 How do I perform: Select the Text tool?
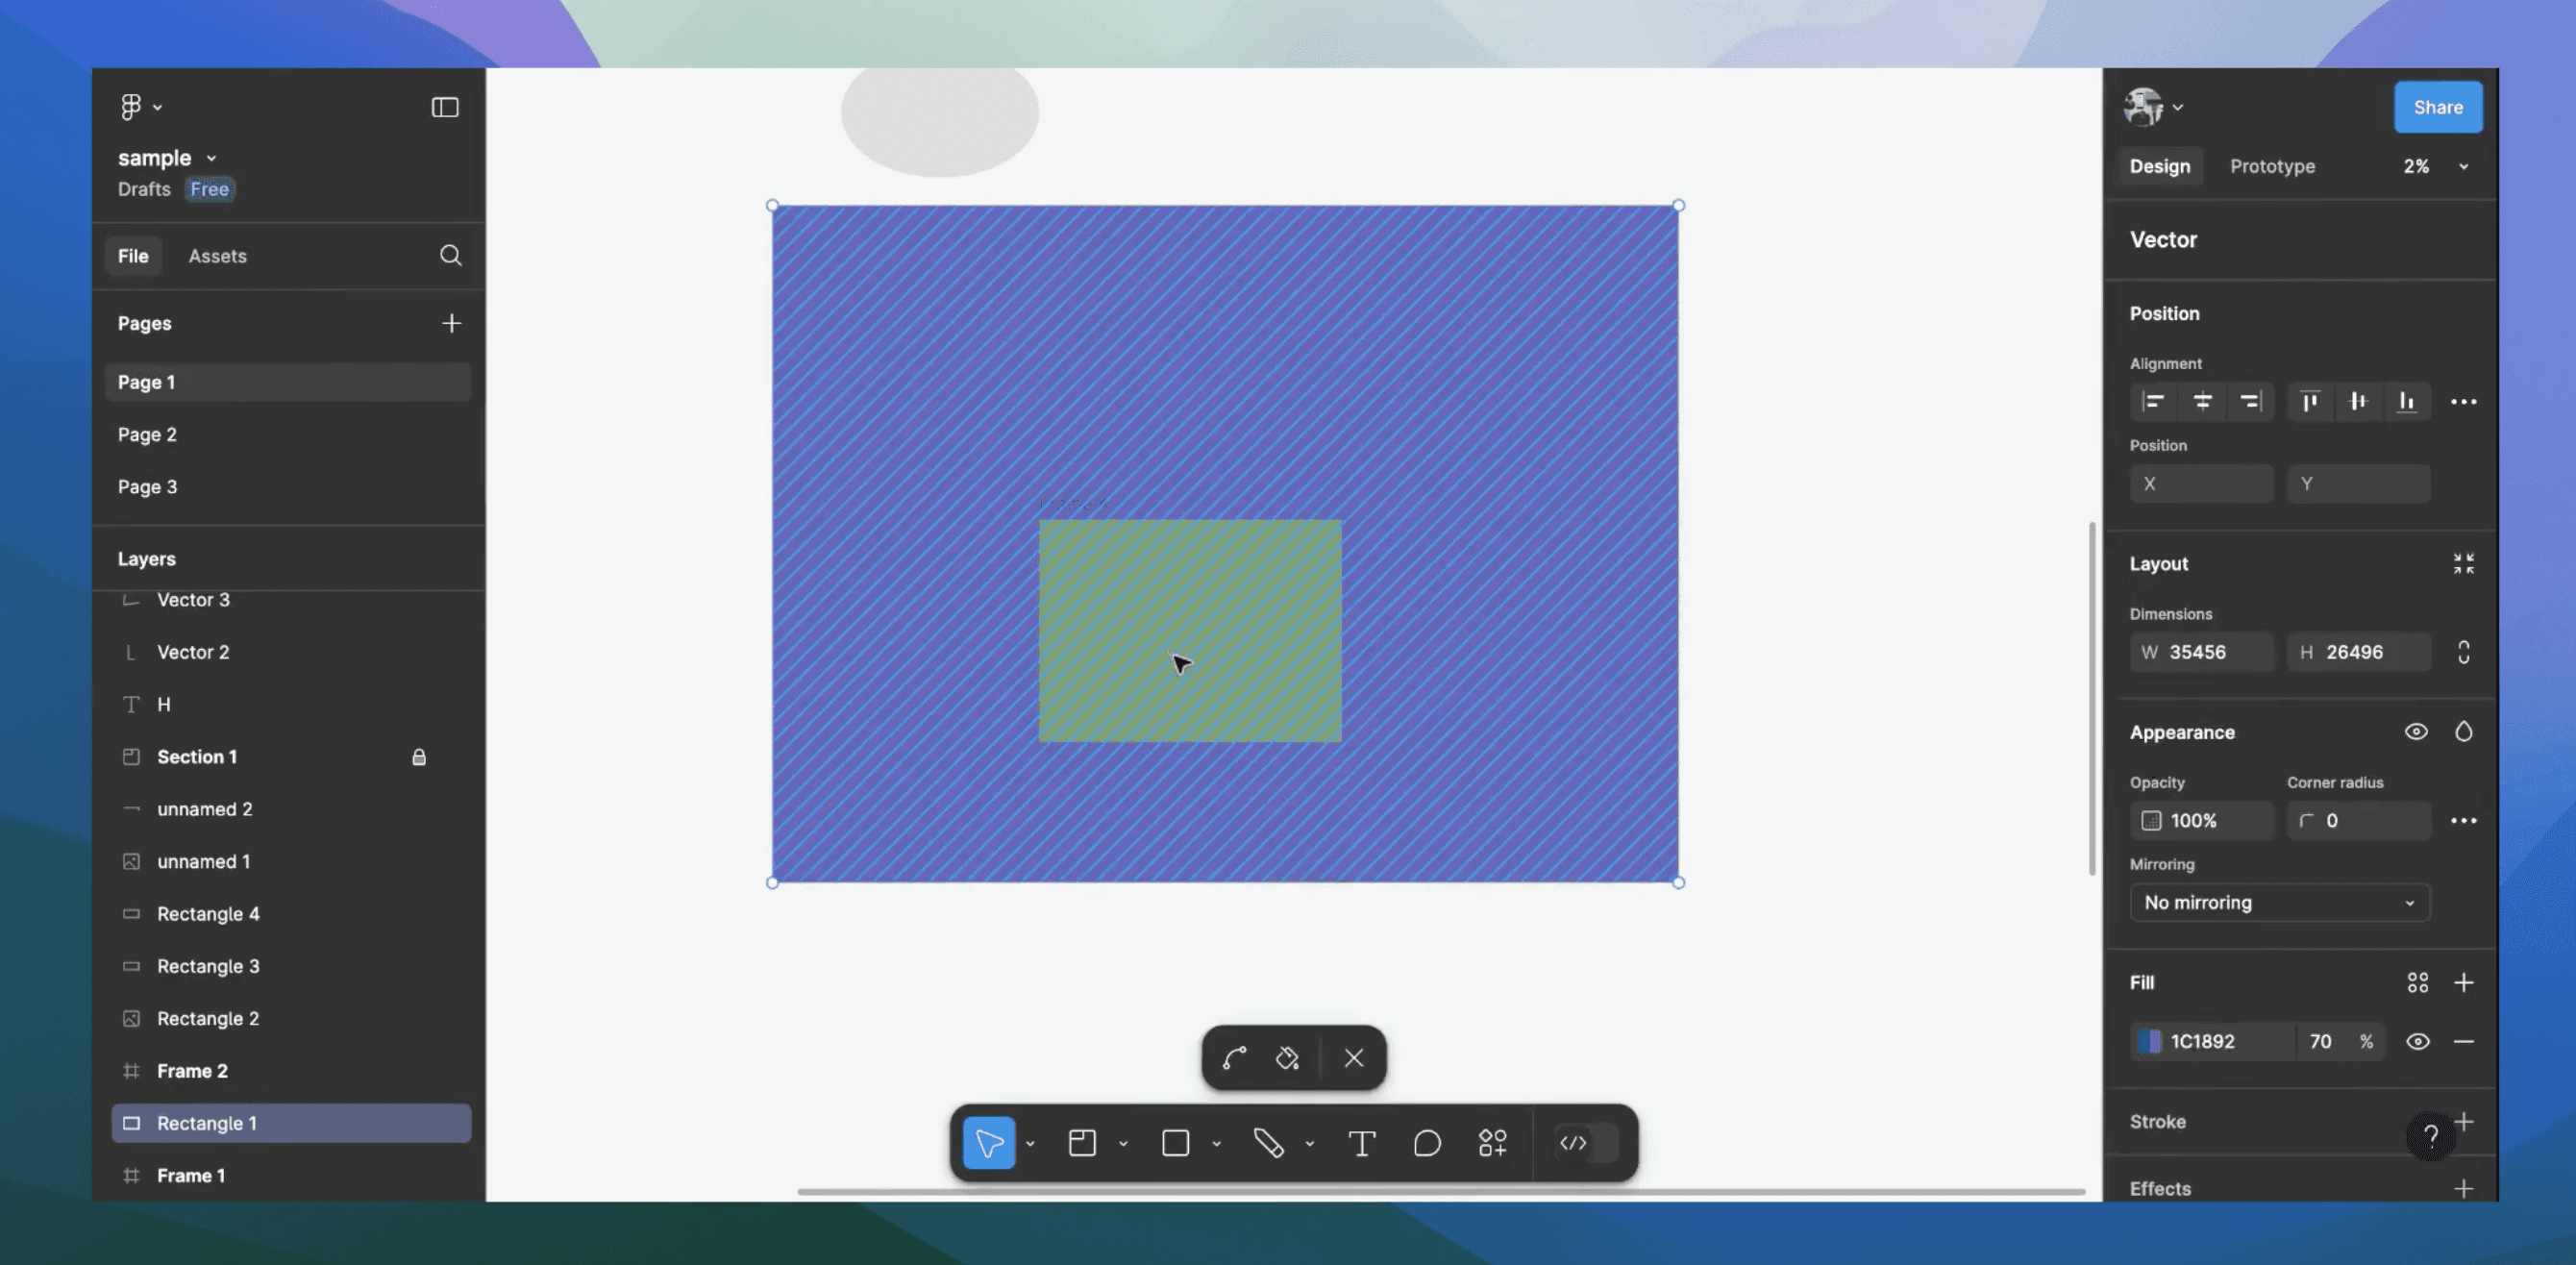[1361, 1142]
